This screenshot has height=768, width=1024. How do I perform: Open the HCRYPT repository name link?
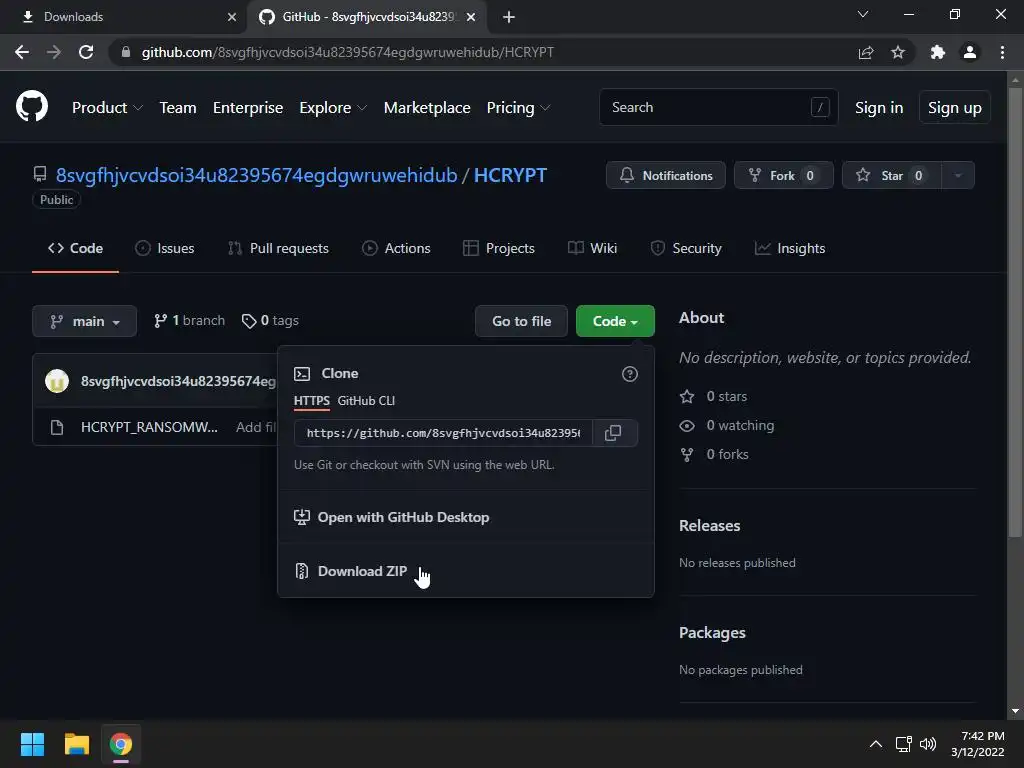510,176
